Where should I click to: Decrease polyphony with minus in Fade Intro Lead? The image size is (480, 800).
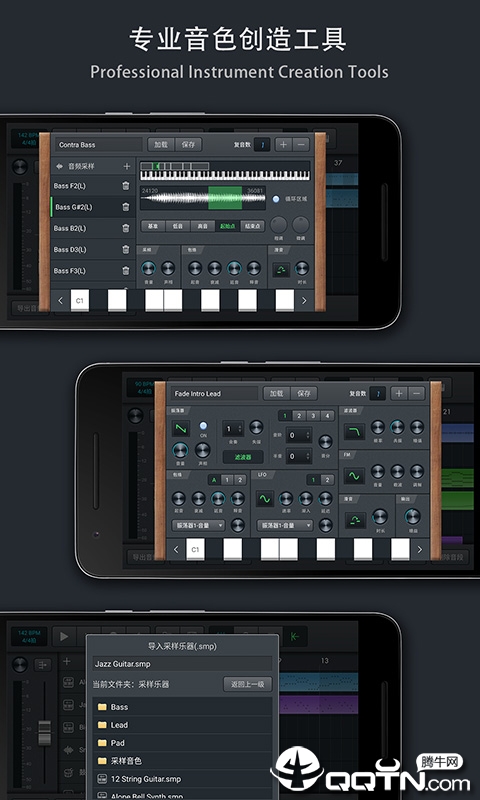(x=417, y=393)
